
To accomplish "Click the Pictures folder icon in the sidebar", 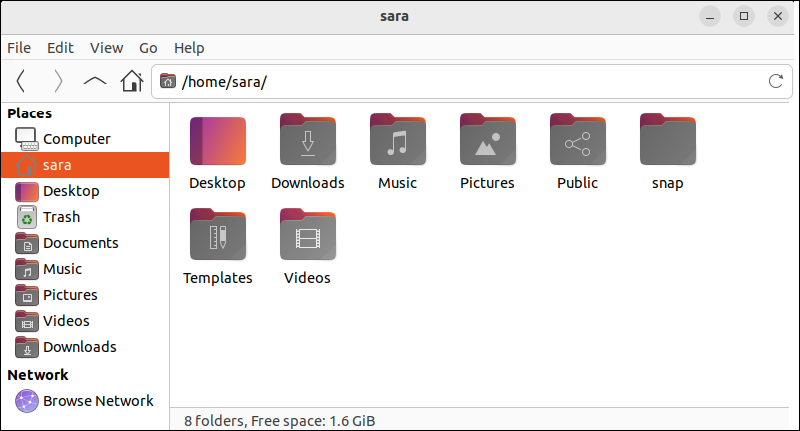I will click(x=27, y=295).
